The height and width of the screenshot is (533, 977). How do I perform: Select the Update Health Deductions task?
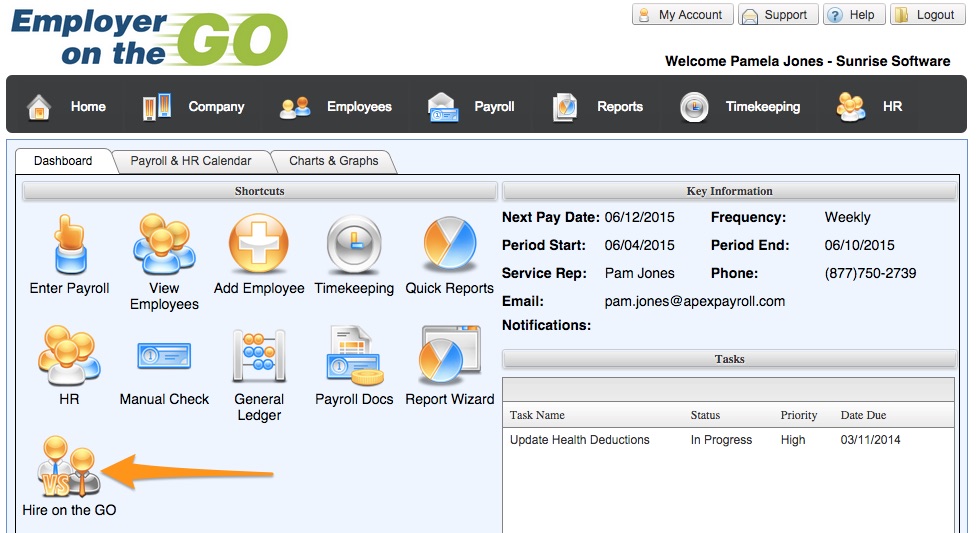pos(579,439)
